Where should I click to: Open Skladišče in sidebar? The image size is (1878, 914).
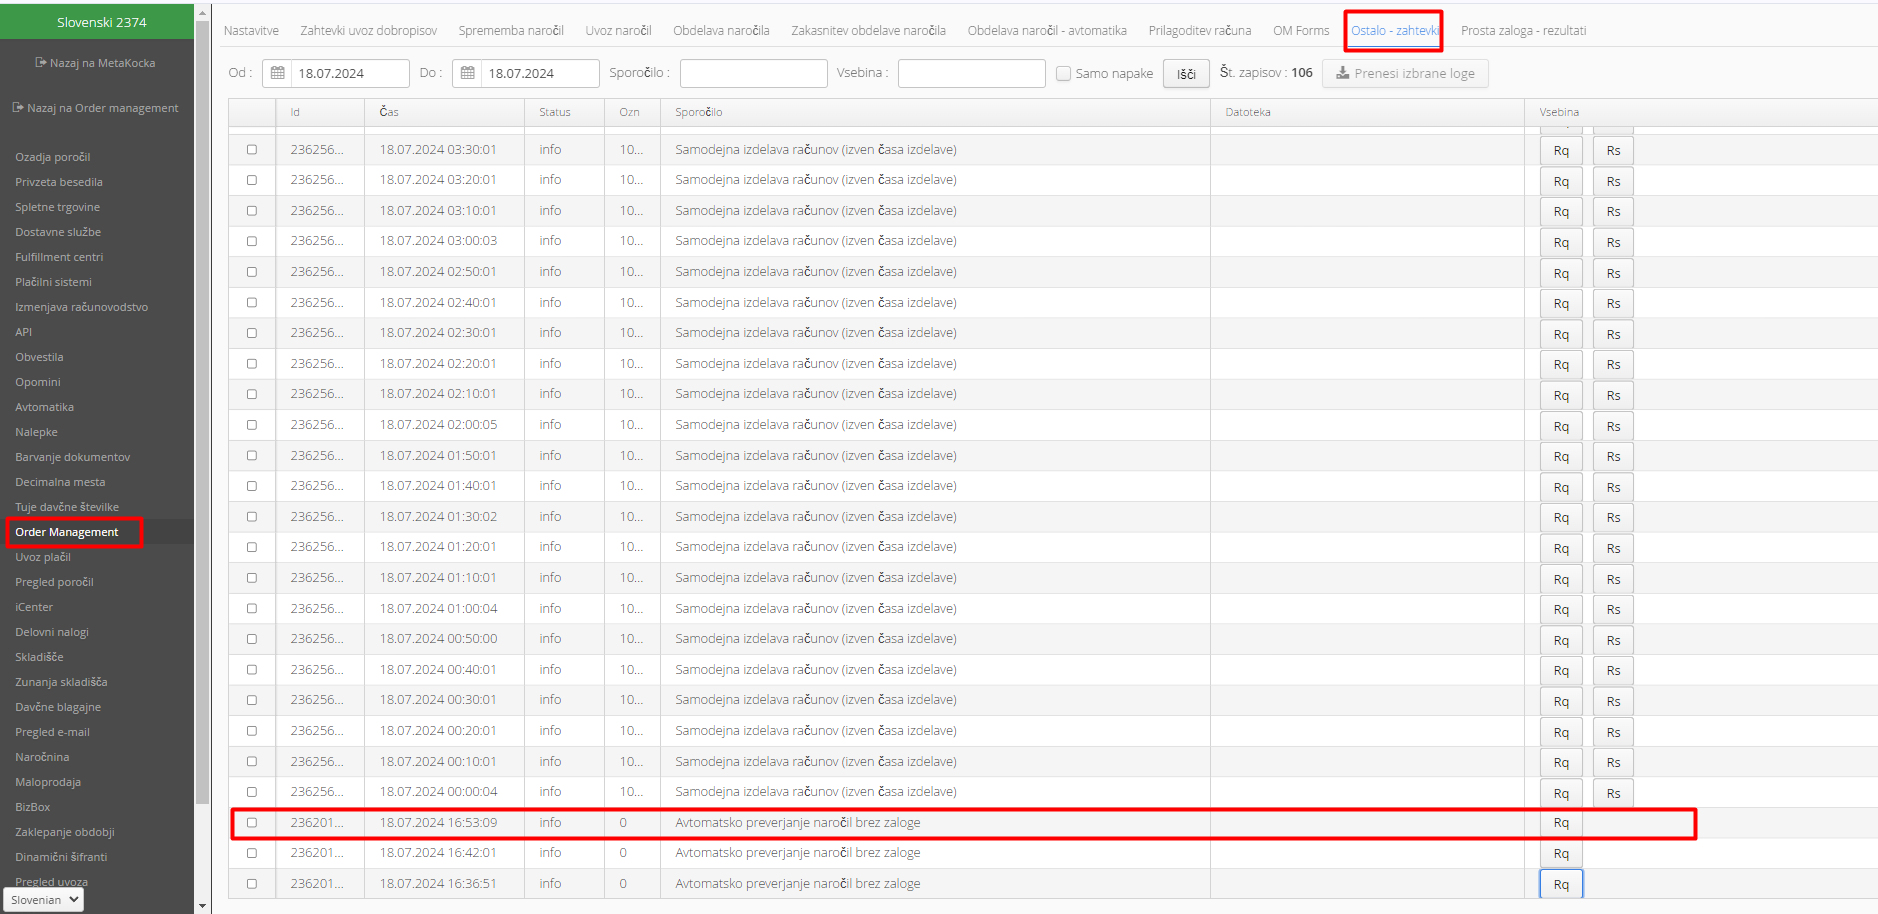(40, 657)
